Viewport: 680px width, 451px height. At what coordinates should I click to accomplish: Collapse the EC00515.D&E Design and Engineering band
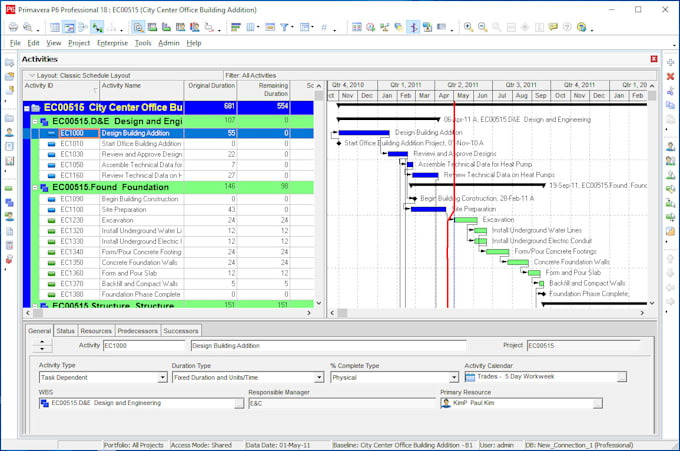pyautogui.click(x=35, y=122)
